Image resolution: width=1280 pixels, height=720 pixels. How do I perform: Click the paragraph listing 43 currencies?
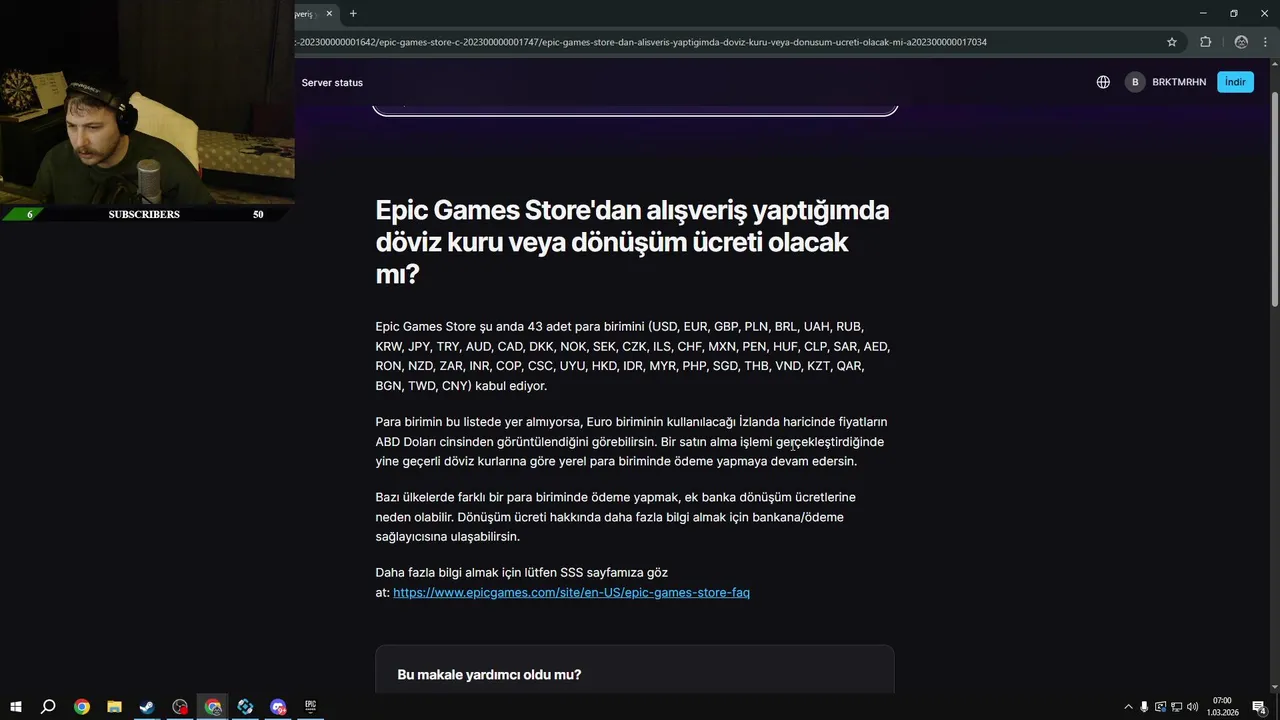pos(632,356)
